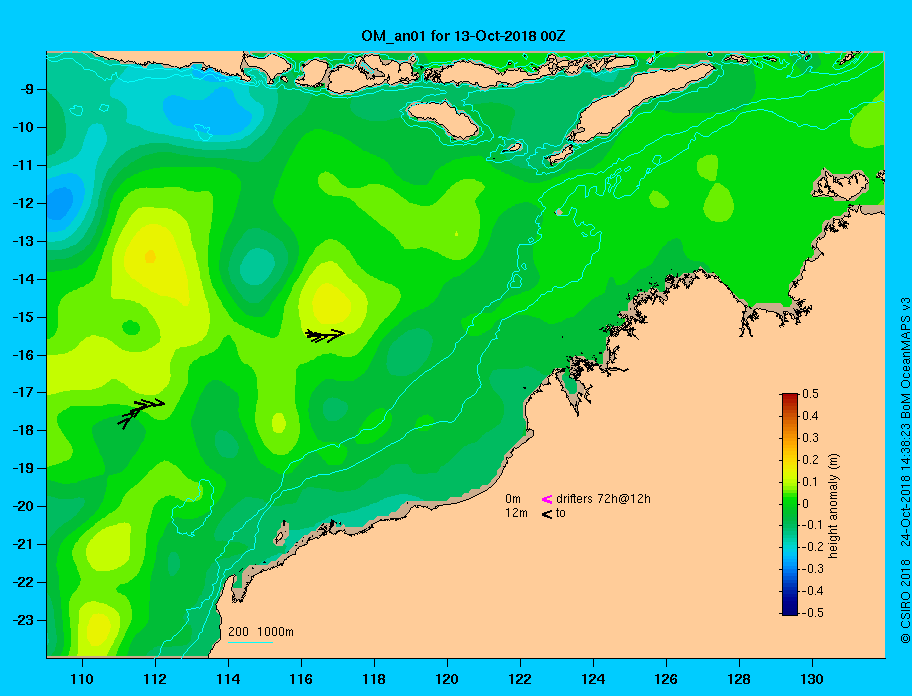Click the longitude axis label '118'
This screenshot has width=912, height=696.
pos(374,679)
